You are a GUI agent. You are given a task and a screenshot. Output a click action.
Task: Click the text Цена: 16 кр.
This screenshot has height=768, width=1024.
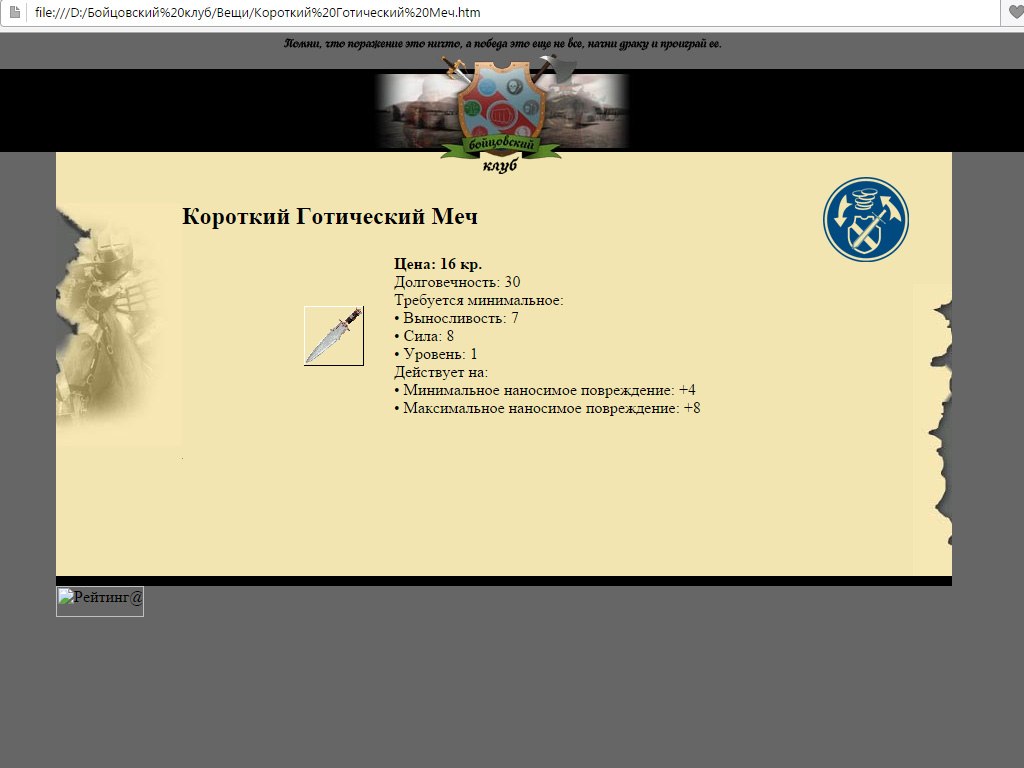438,264
